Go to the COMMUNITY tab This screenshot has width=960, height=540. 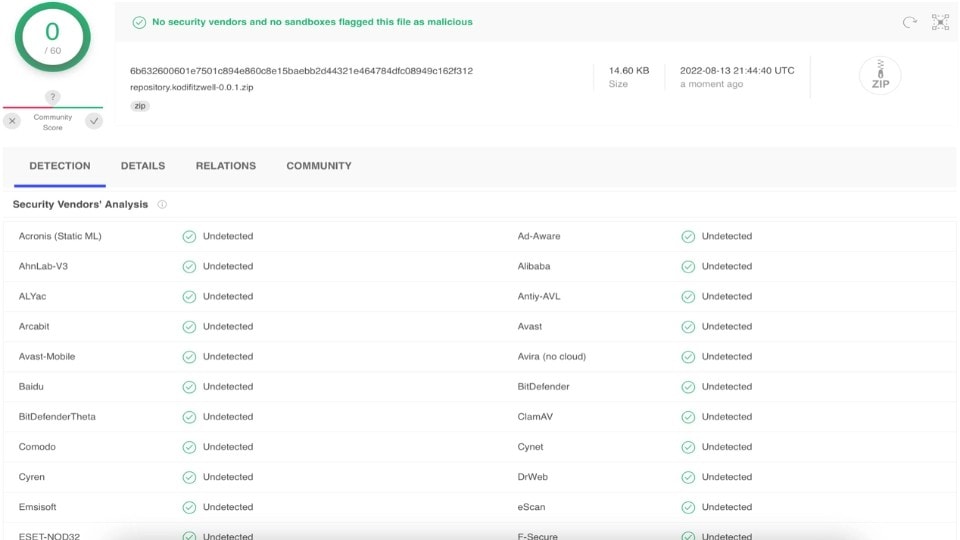(319, 166)
